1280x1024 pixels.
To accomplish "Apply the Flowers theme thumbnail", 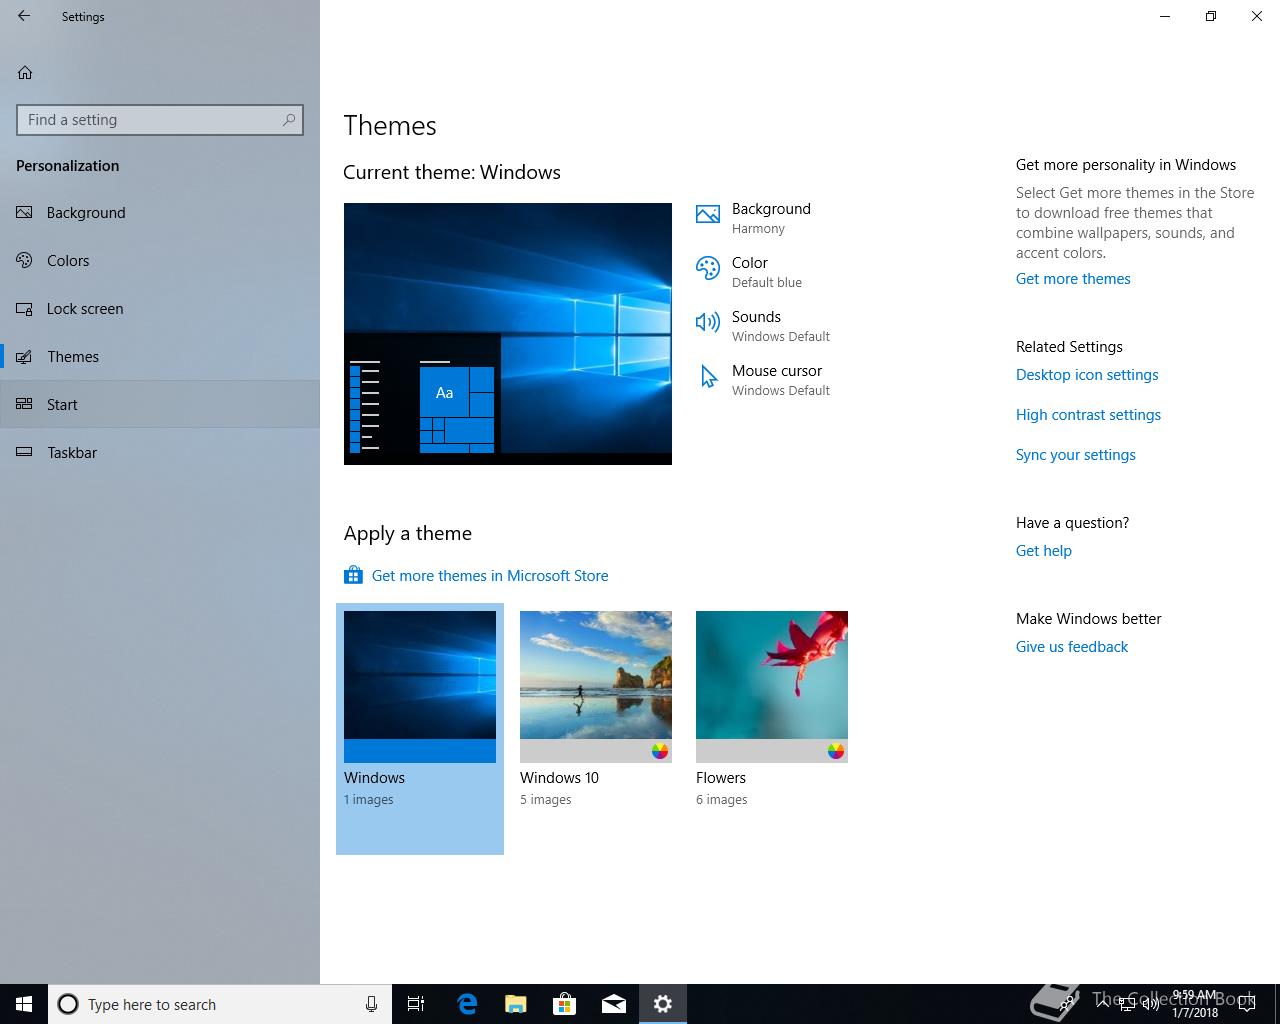I will click(772, 687).
